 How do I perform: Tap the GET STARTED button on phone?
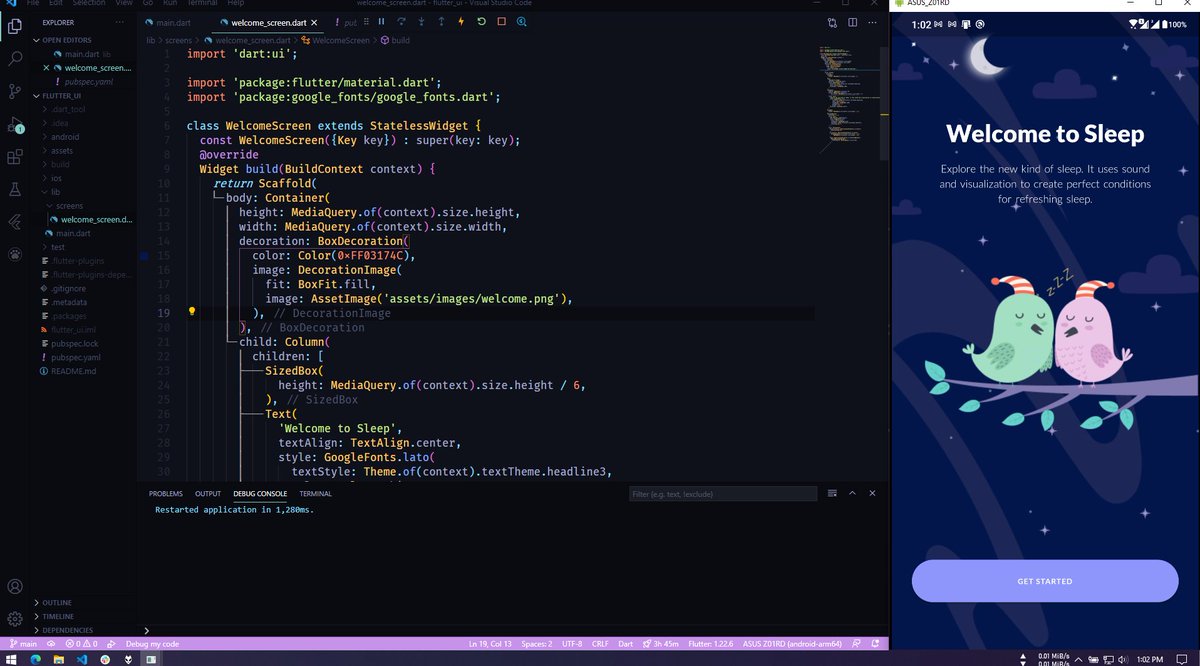(x=1045, y=581)
